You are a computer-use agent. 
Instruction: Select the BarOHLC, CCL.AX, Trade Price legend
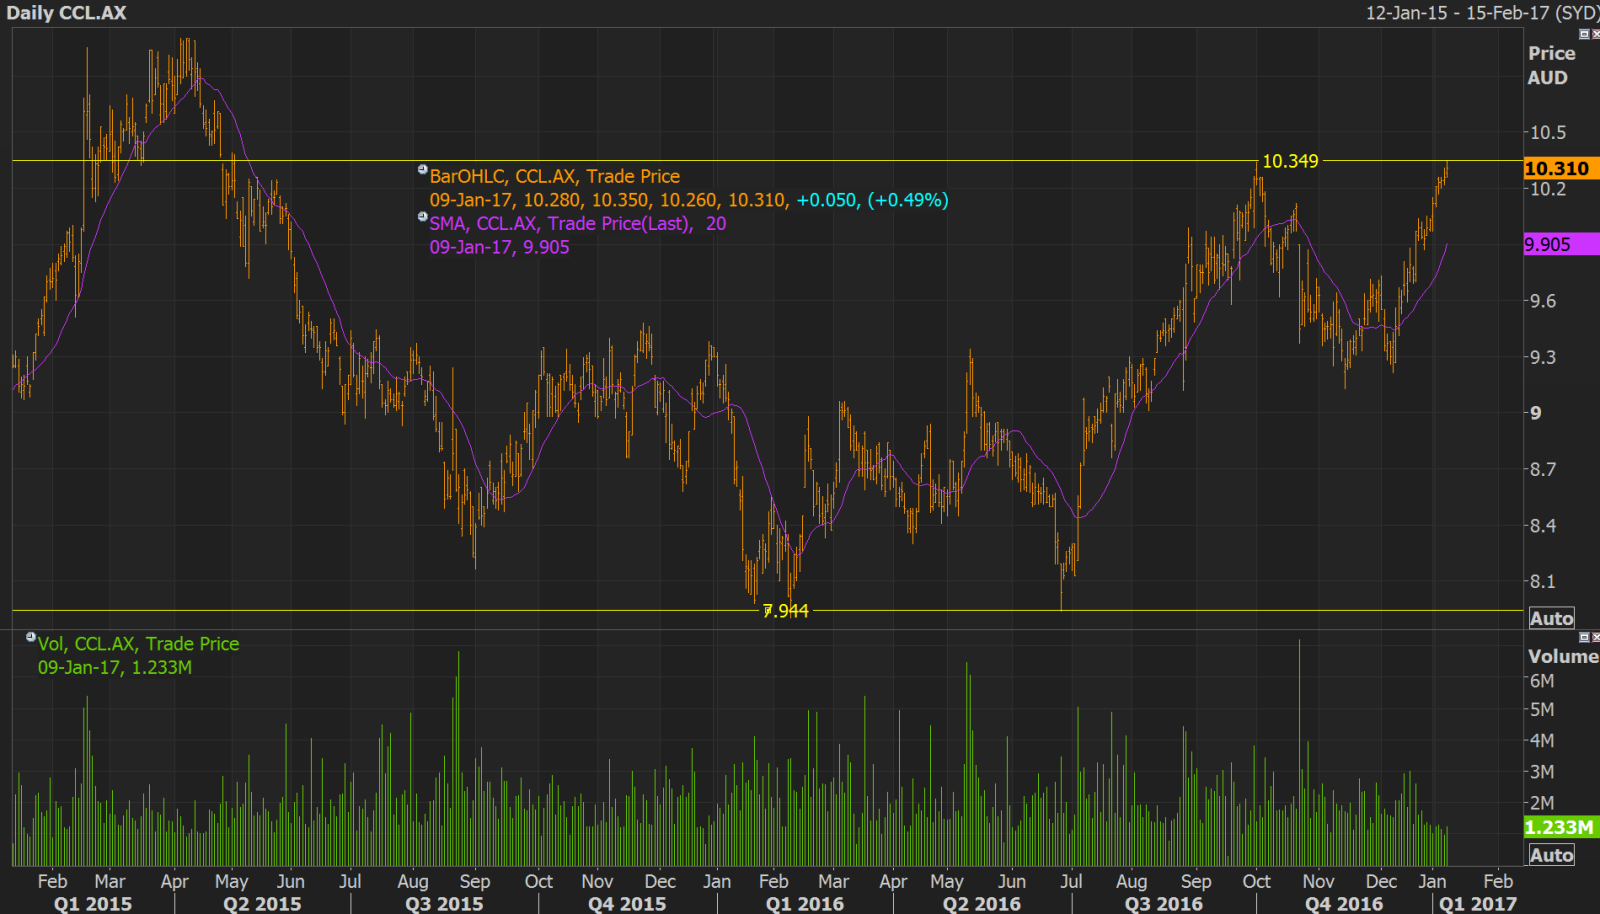click(x=555, y=176)
